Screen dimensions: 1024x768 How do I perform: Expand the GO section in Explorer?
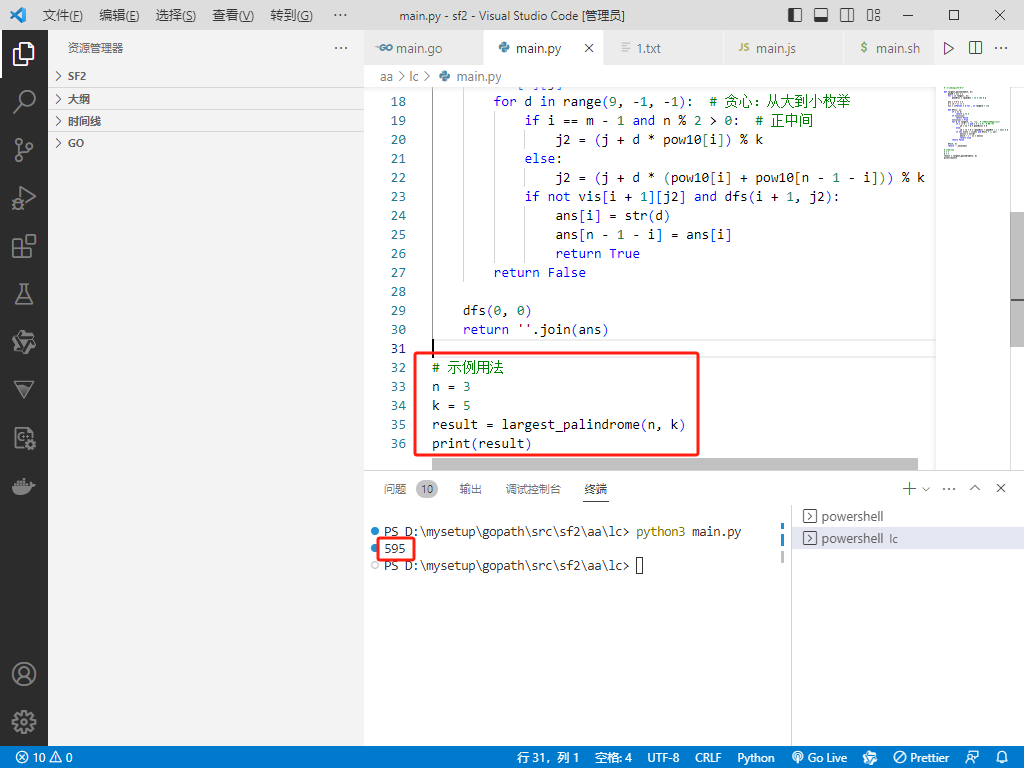pyautogui.click(x=206, y=143)
